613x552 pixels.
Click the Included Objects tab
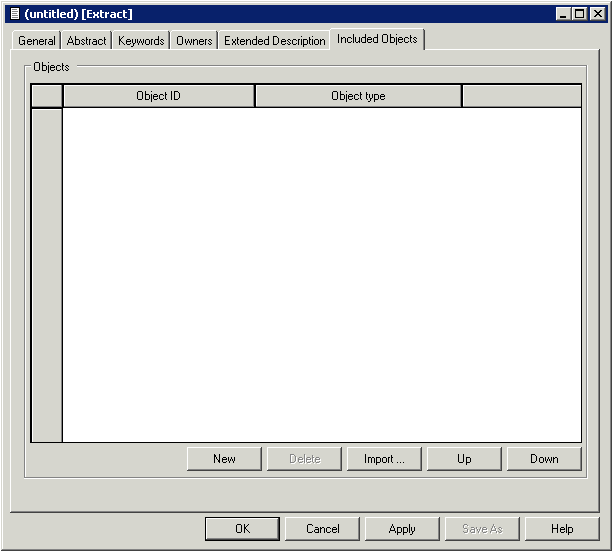coord(377,39)
